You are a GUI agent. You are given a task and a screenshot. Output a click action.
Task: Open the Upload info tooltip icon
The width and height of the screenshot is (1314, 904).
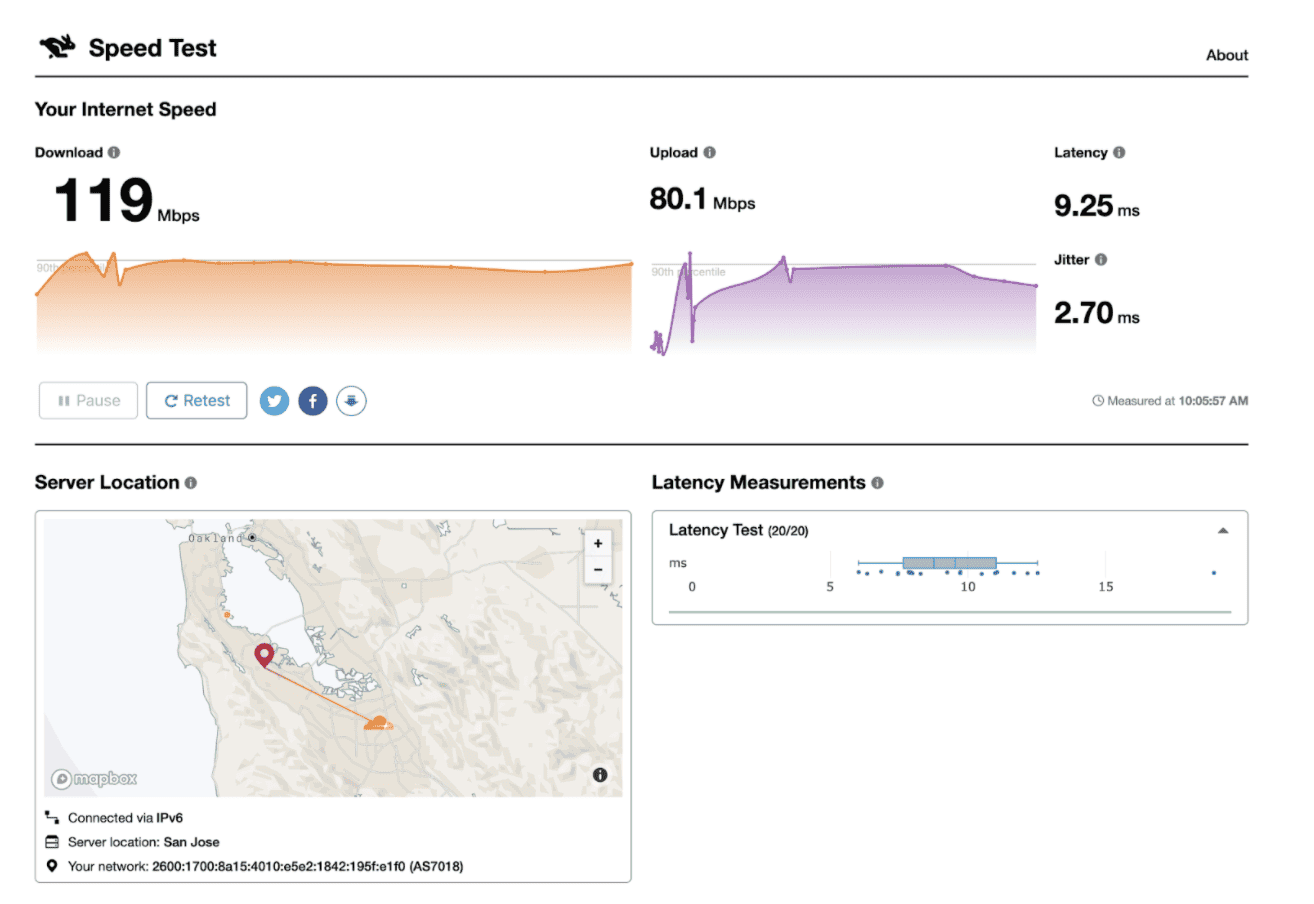pos(709,153)
